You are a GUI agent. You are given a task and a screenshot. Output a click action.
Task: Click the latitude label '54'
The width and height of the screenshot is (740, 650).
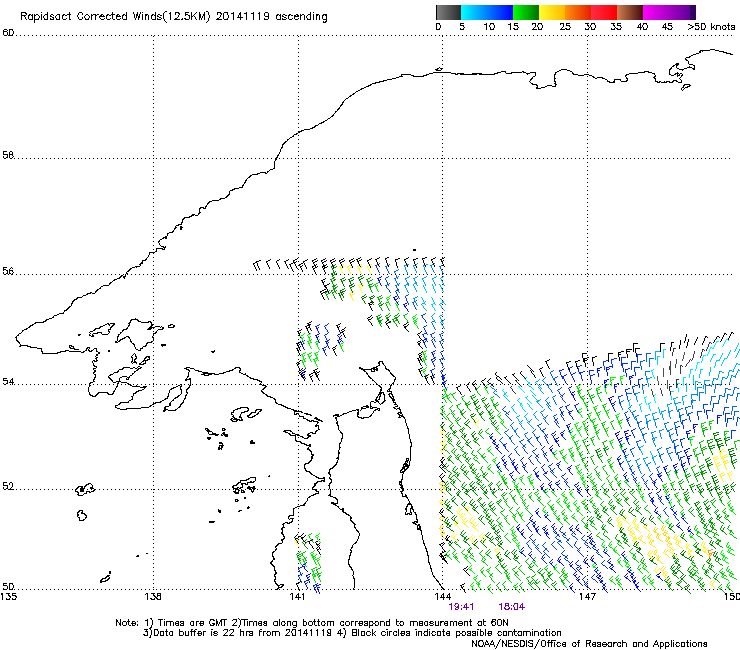[8, 381]
